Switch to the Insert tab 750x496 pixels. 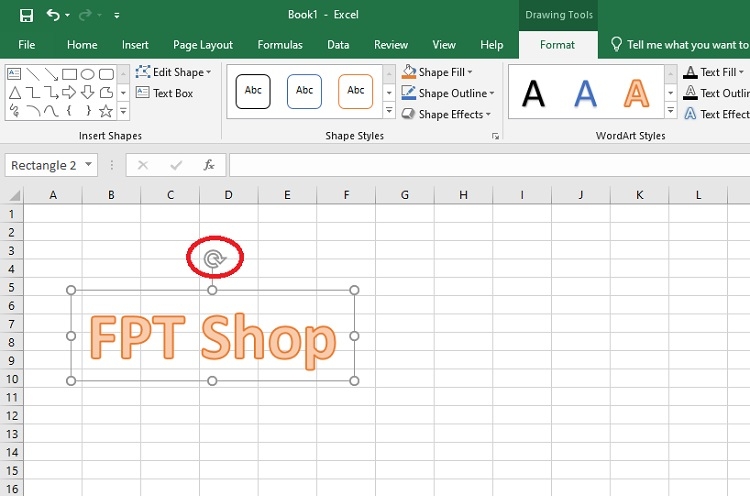tap(135, 45)
